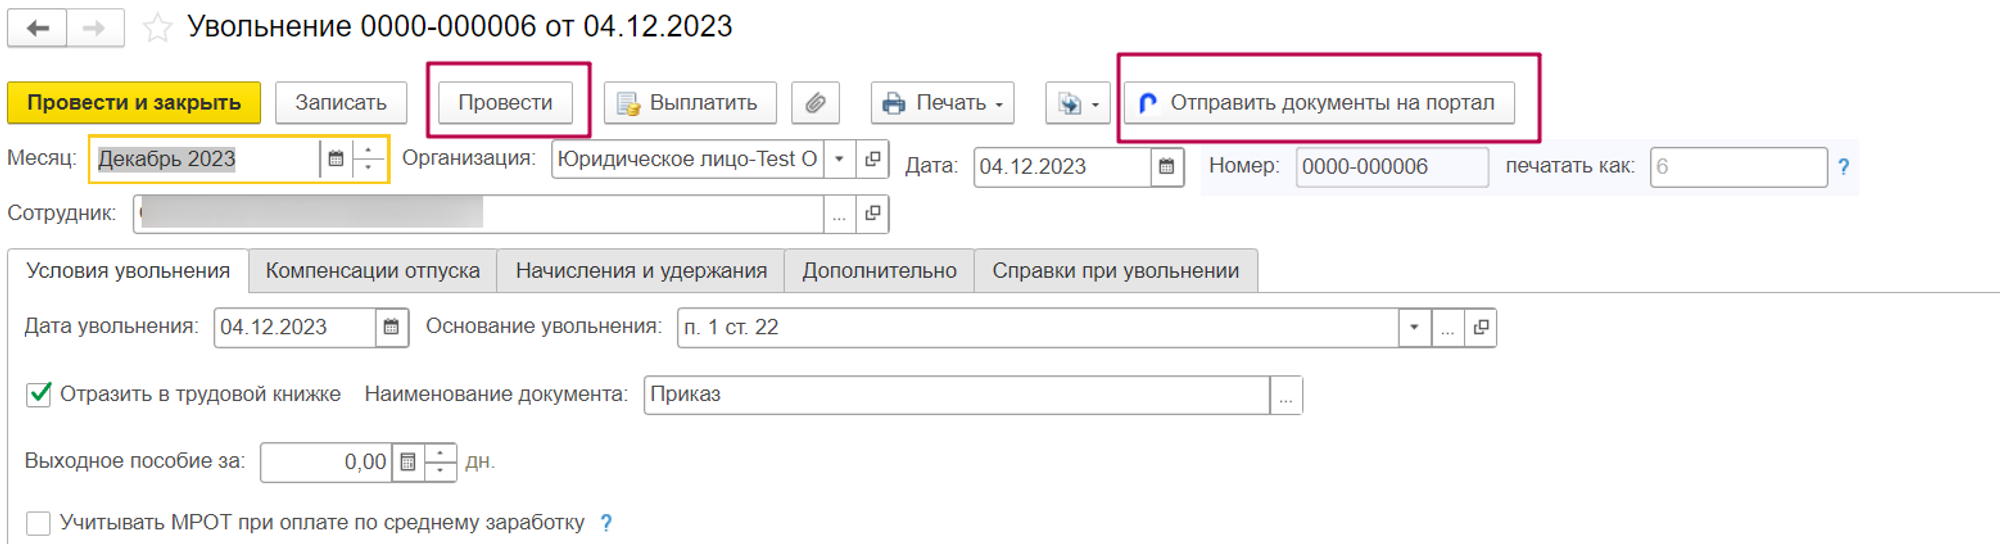This screenshot has width=2000, height=544.
Task: Click the Провести button
Action: (x=505, y=103)
